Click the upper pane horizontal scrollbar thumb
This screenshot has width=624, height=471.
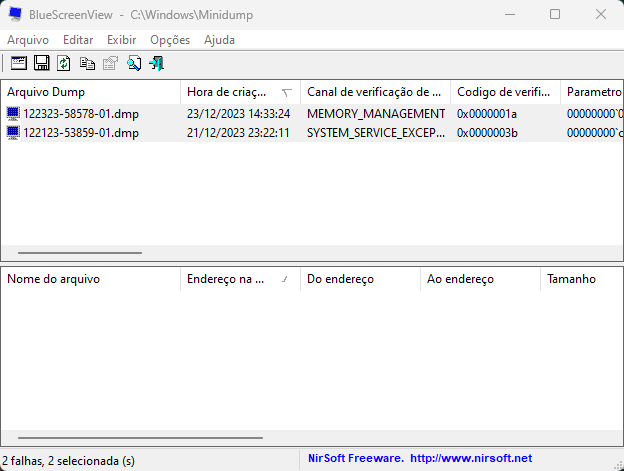click(x=80, y=253)
